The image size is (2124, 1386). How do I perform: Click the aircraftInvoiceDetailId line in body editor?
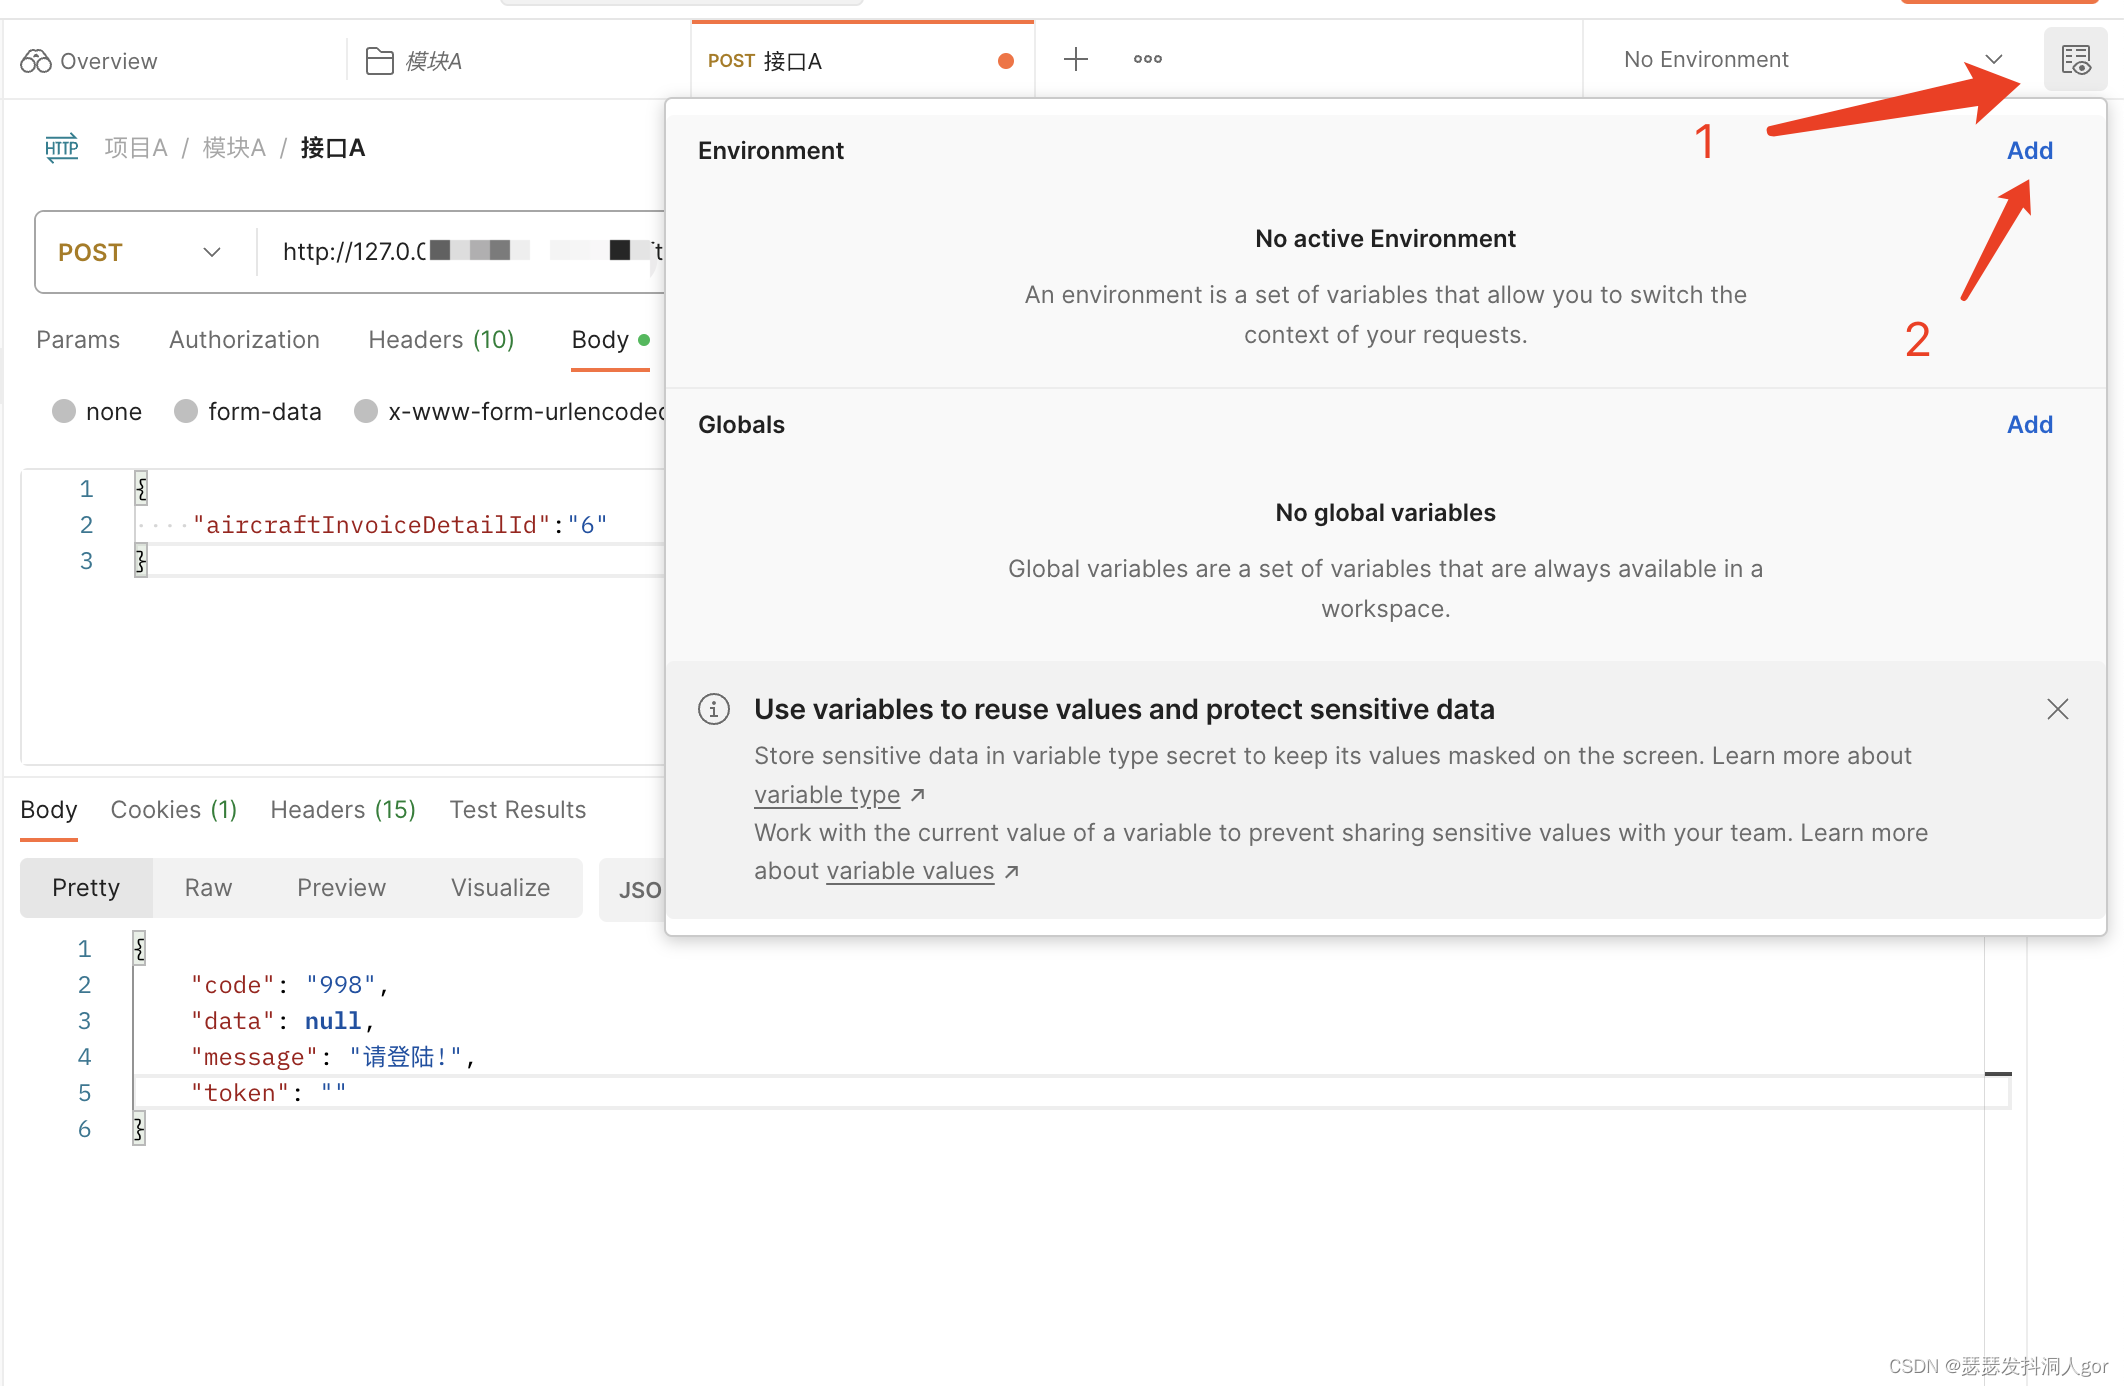(400, 525)
